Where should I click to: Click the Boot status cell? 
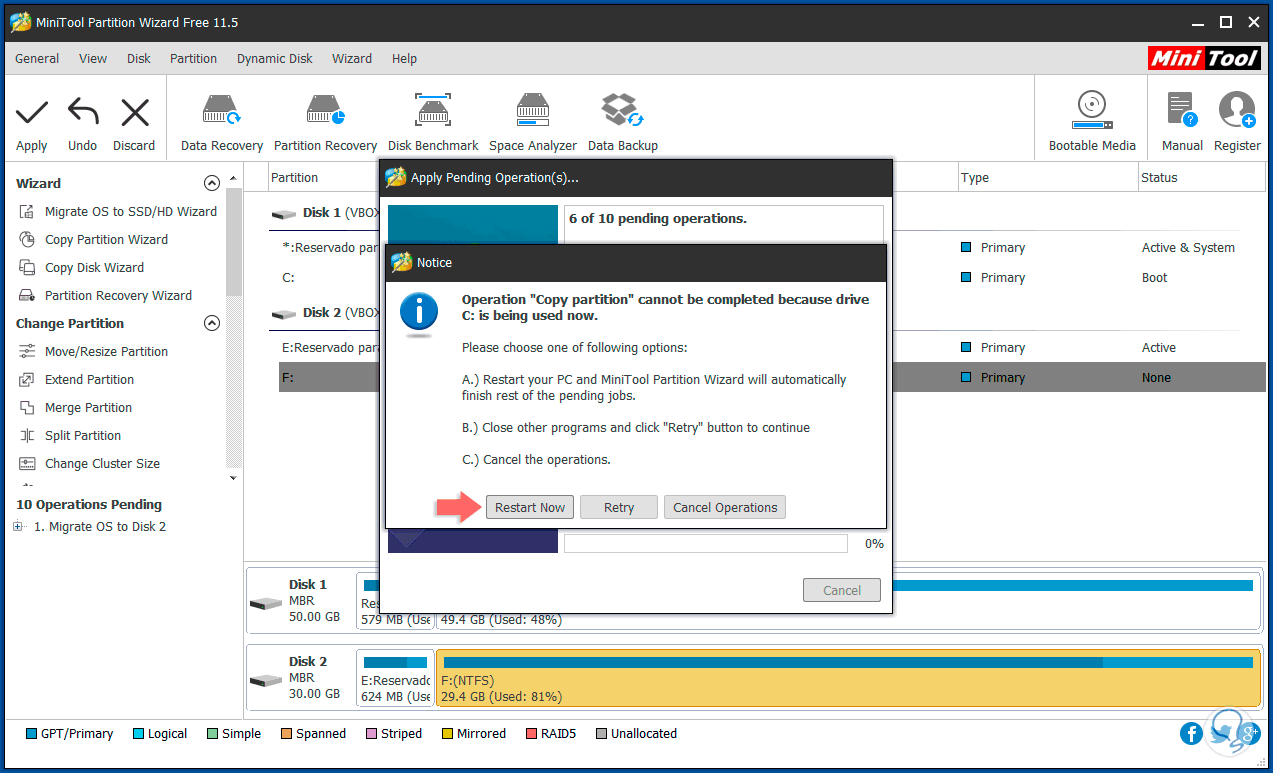point(1154,277)
